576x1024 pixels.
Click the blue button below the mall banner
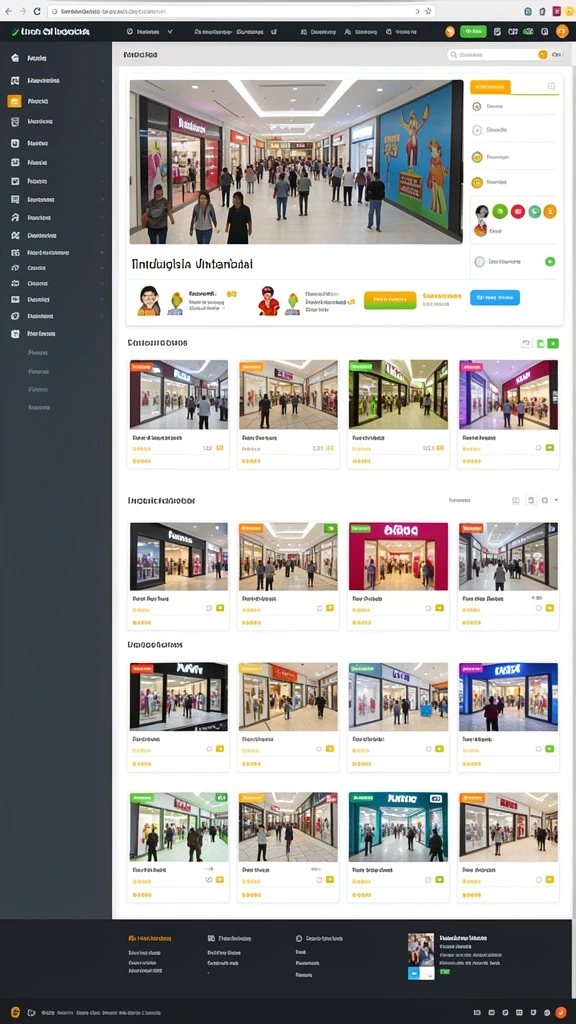tap(495, 298)
